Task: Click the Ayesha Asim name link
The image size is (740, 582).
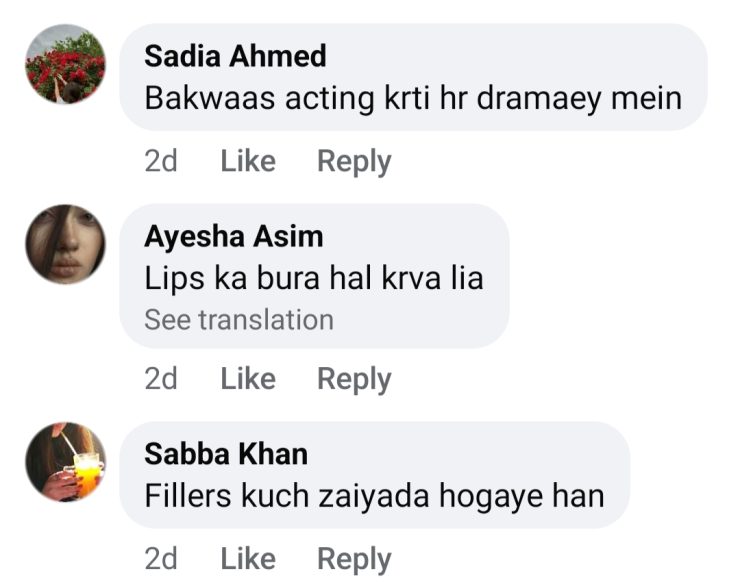Action: point(234,236)
